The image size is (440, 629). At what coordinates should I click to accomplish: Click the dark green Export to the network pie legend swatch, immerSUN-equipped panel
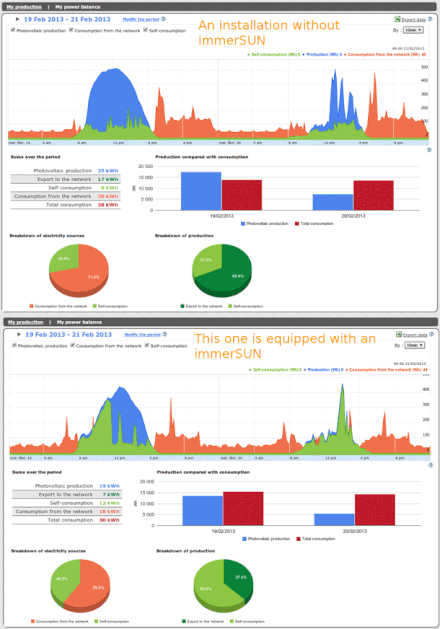tap(184, 621)
